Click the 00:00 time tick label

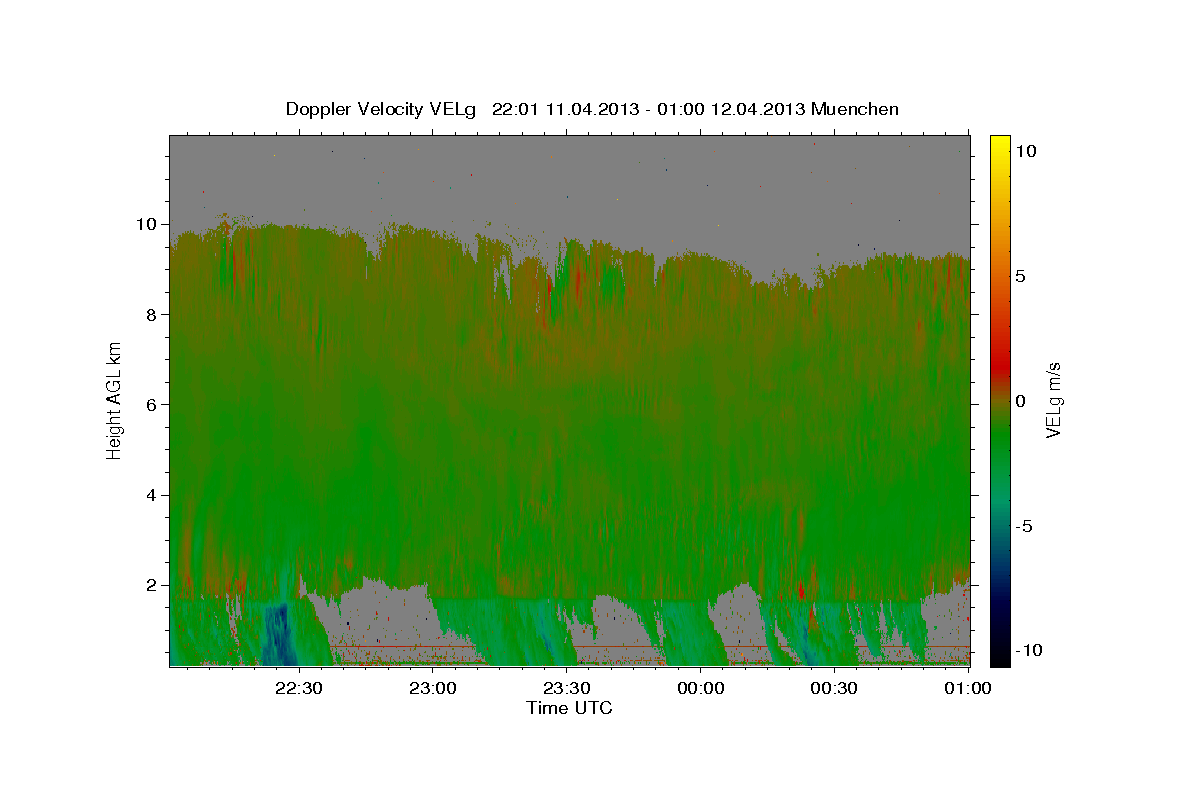(x=700, y=688)
